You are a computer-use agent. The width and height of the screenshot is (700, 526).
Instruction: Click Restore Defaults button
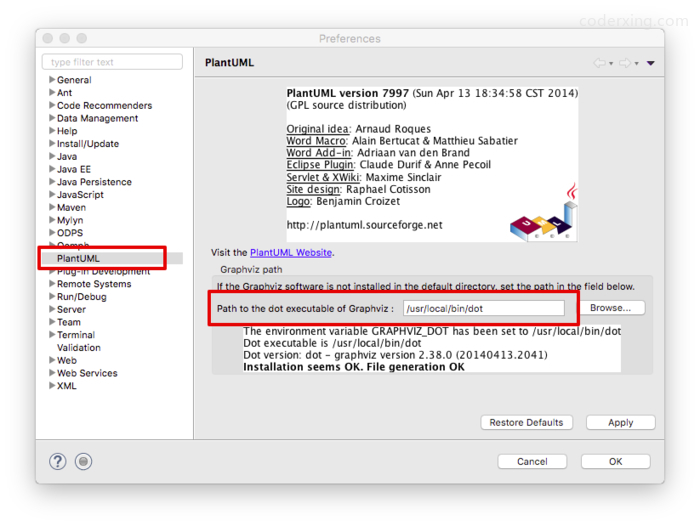526,422
